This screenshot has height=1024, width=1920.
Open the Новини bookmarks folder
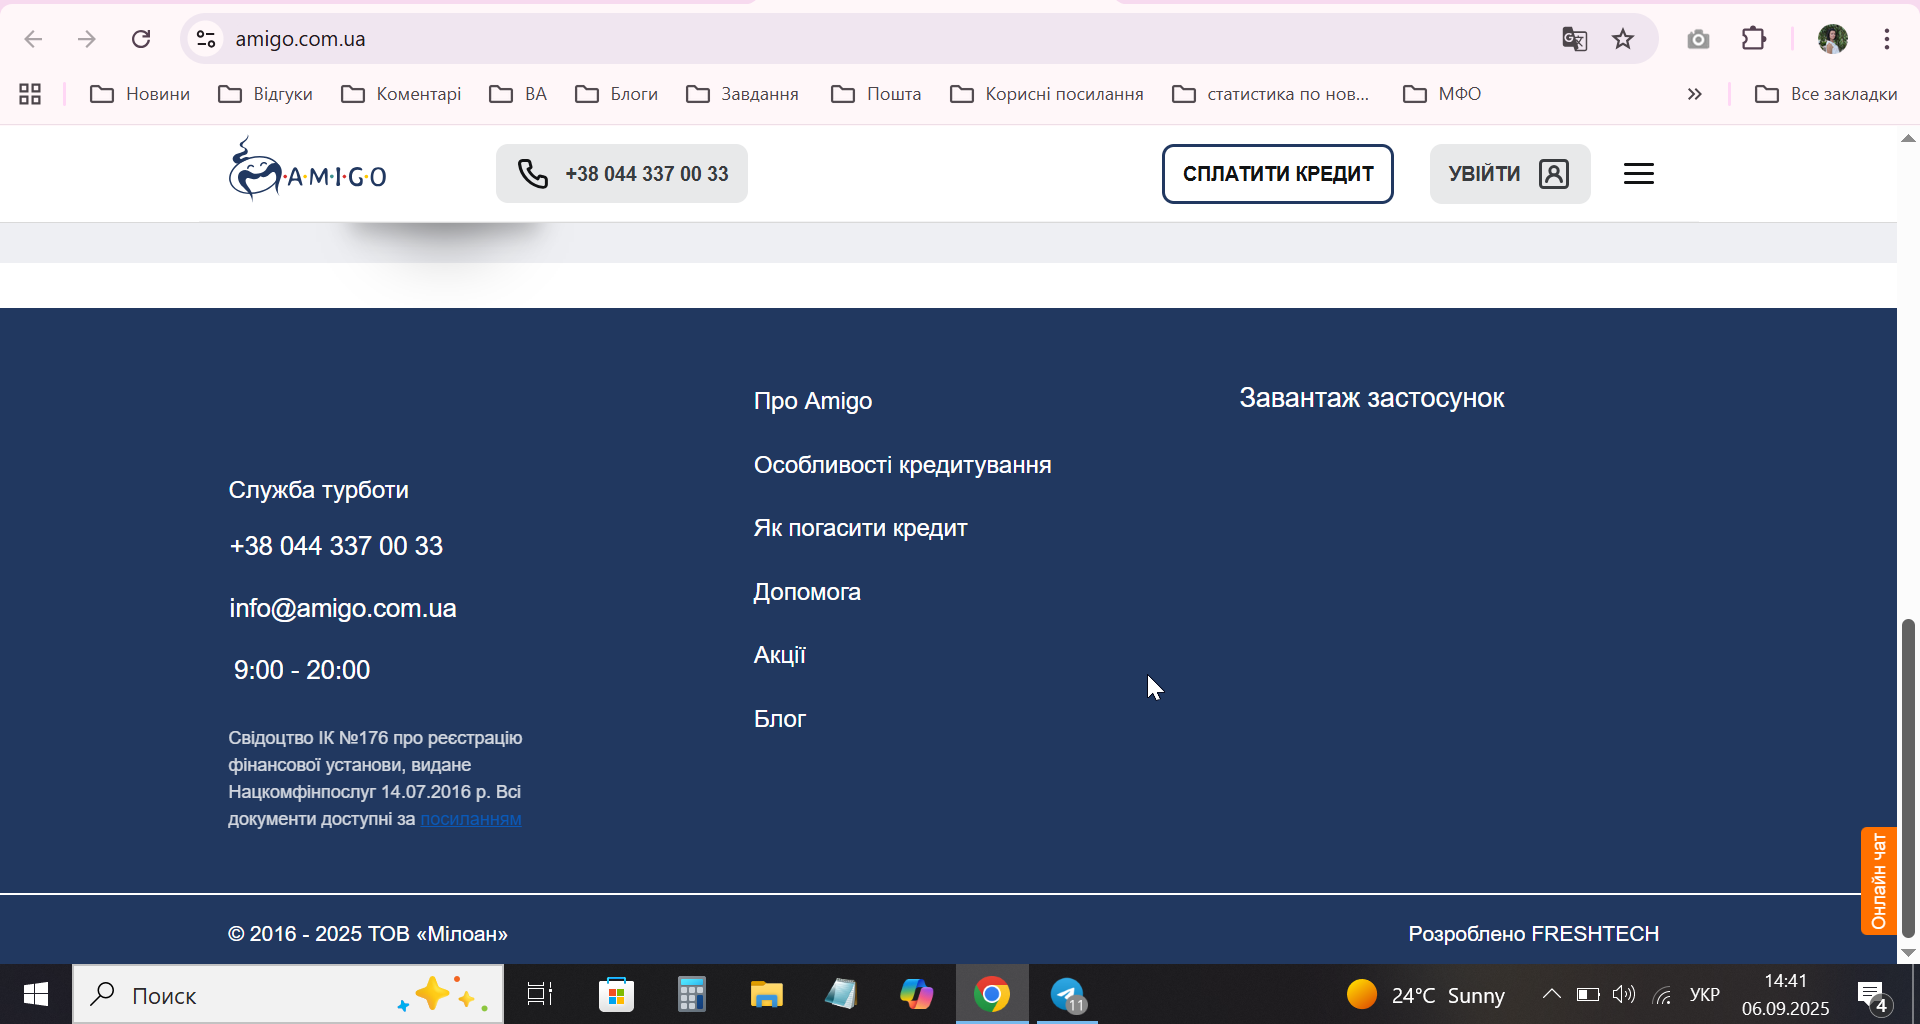click(x=140, y=94)
